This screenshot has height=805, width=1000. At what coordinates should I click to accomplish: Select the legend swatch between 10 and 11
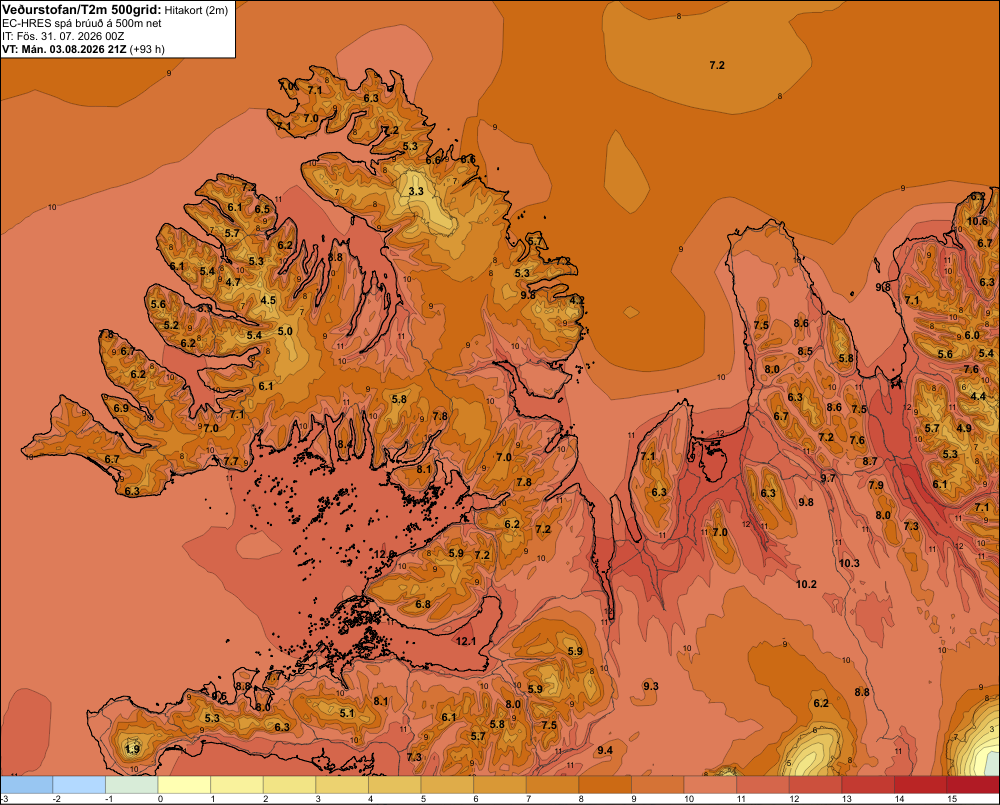tap(710, 785)
